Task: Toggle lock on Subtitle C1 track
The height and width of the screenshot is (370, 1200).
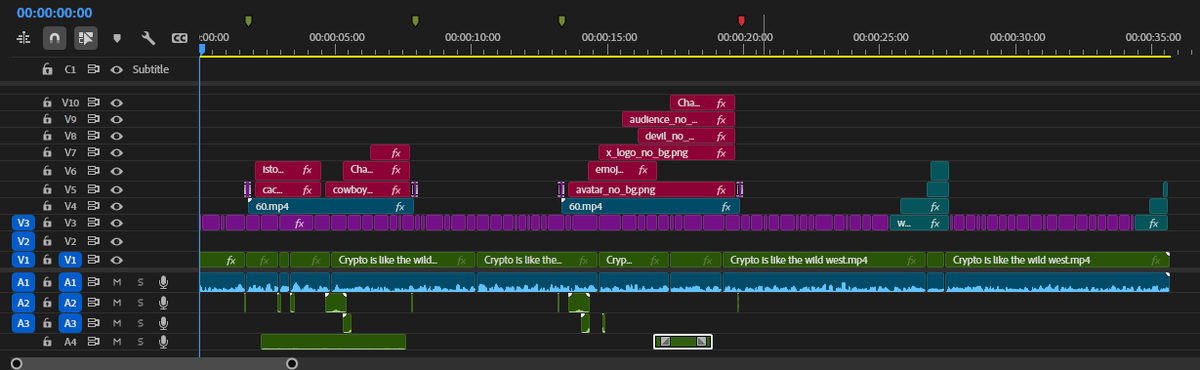Action: point(47,69)
